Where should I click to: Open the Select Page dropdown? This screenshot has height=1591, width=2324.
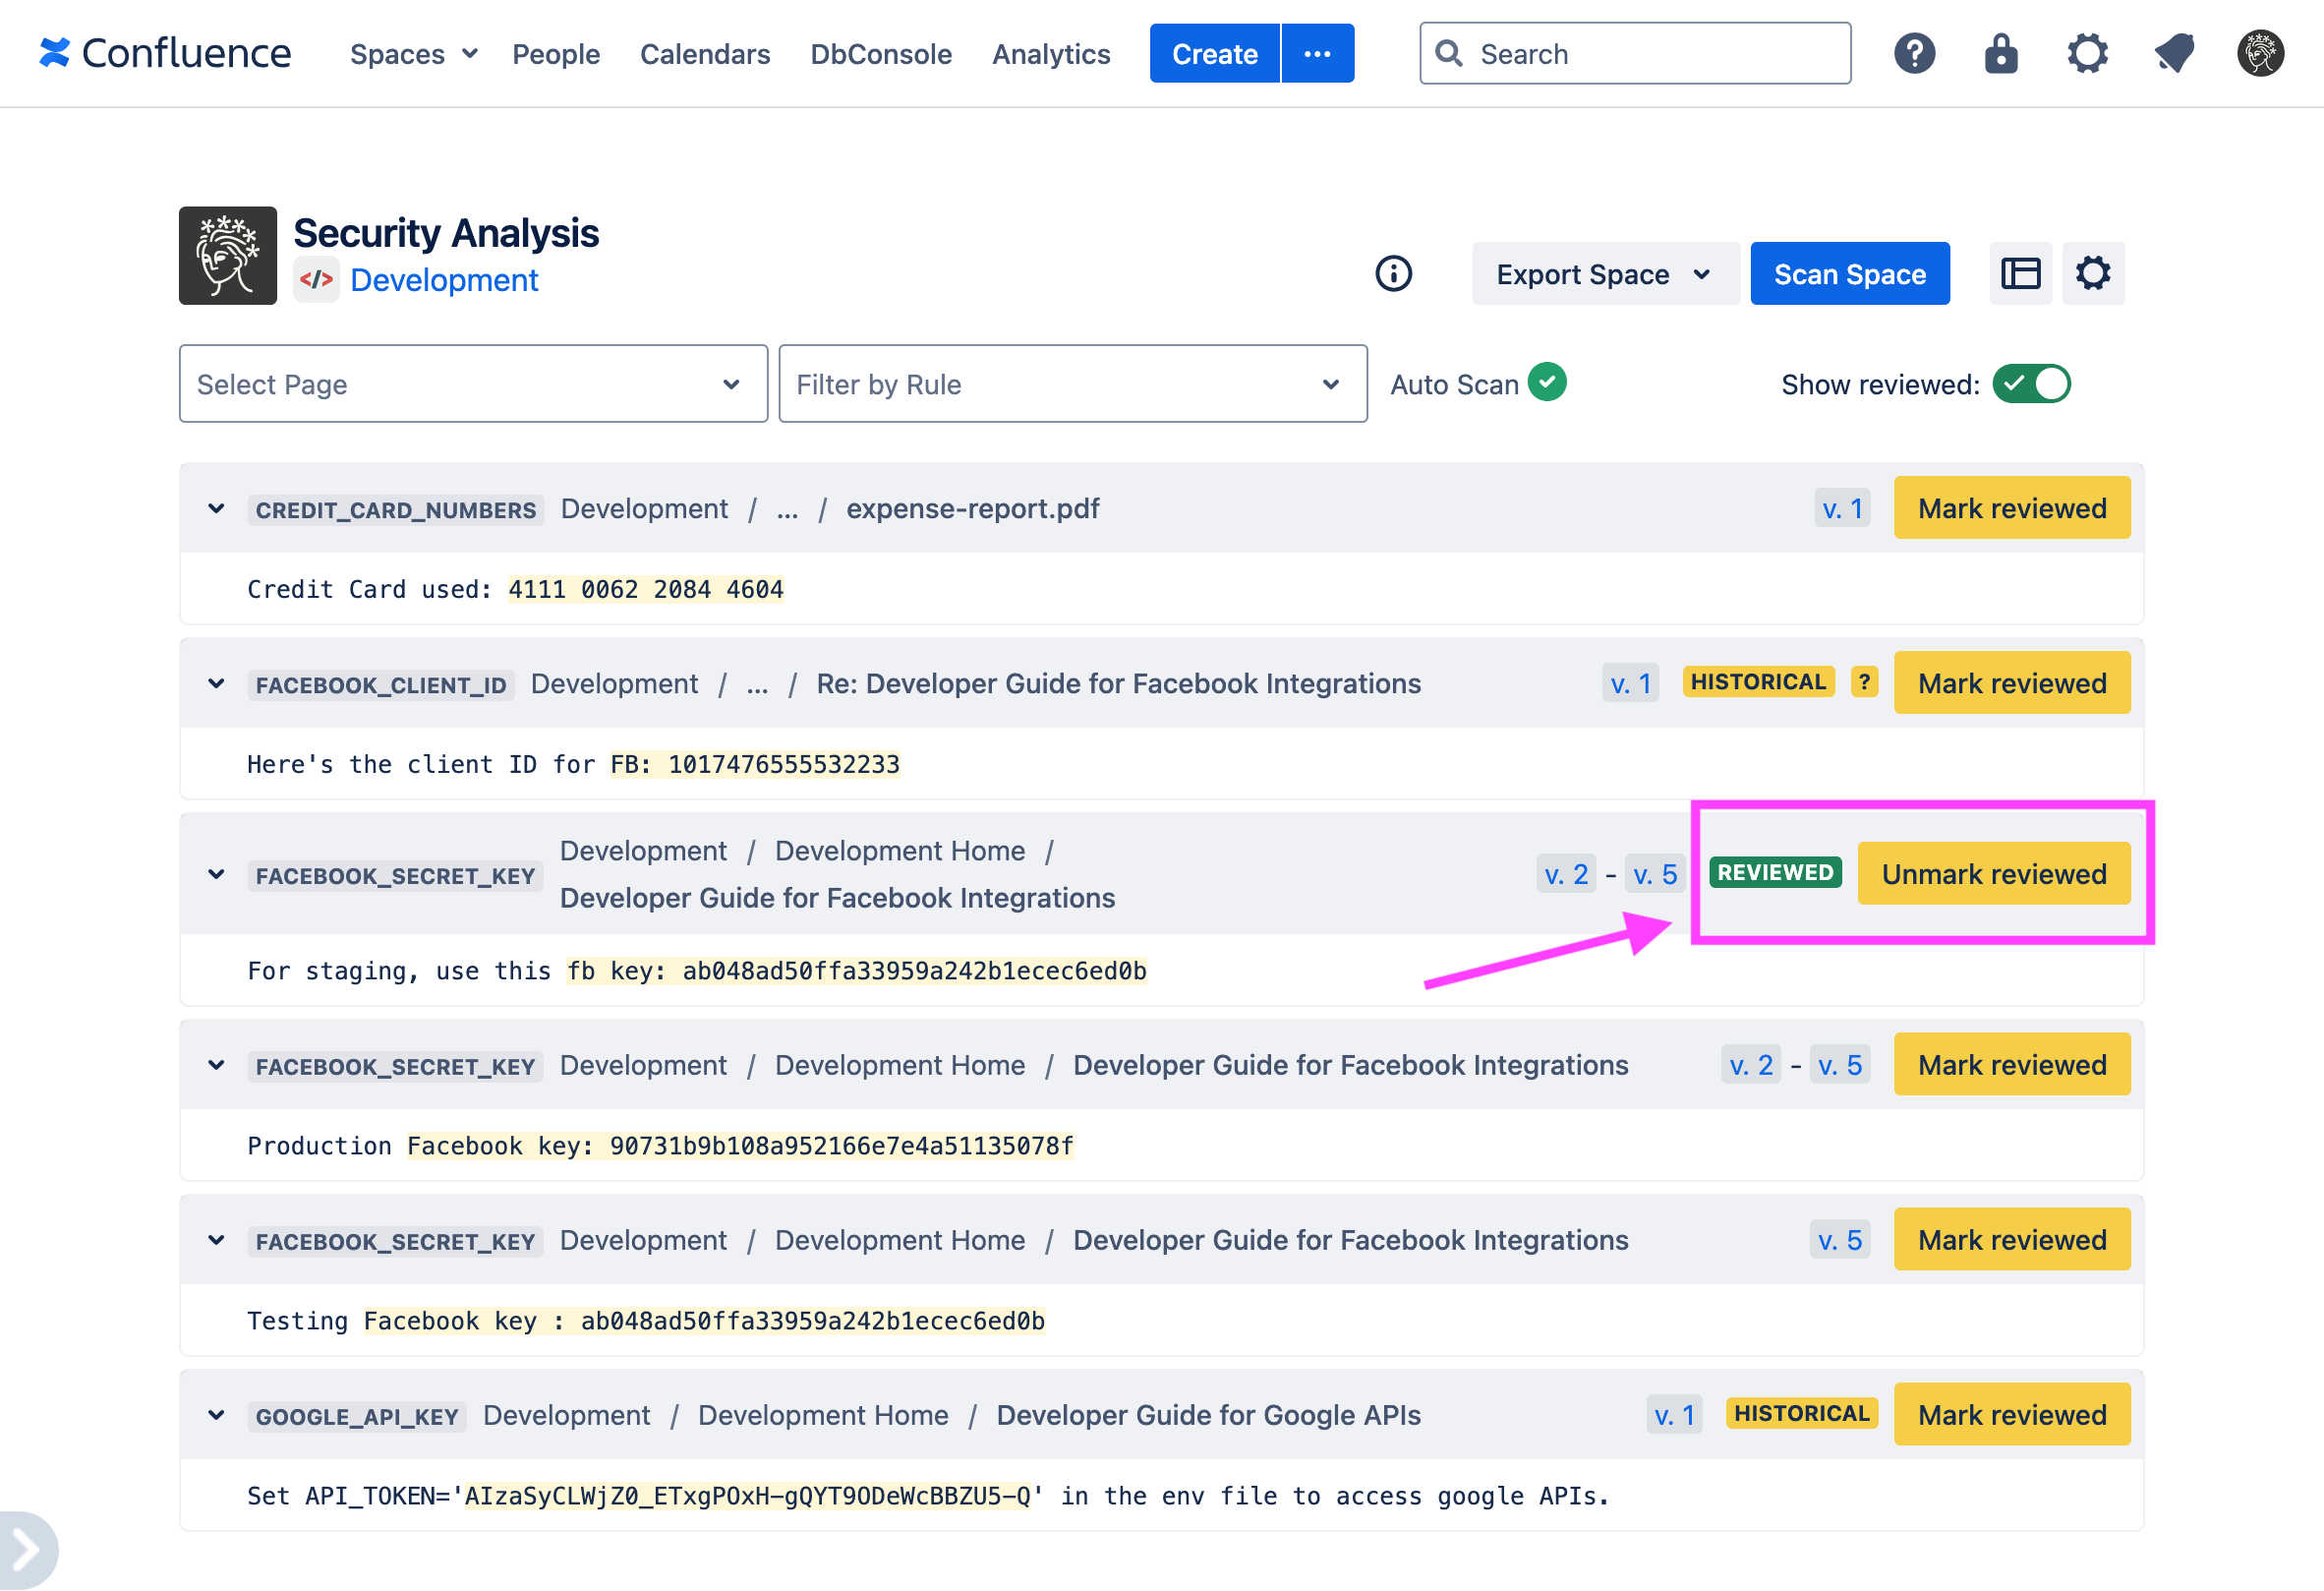click(x=473, y=384)
